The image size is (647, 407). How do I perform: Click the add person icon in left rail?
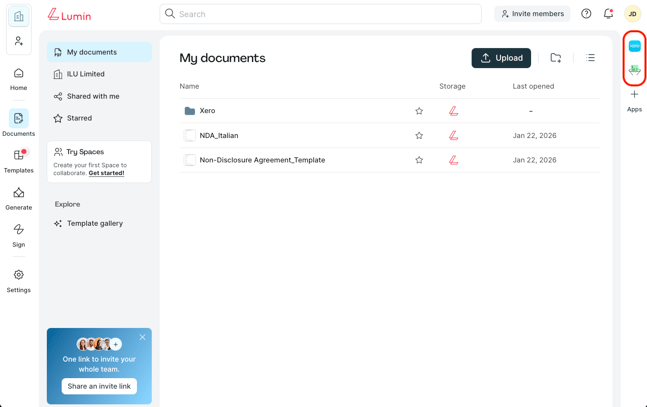point(19,41)
